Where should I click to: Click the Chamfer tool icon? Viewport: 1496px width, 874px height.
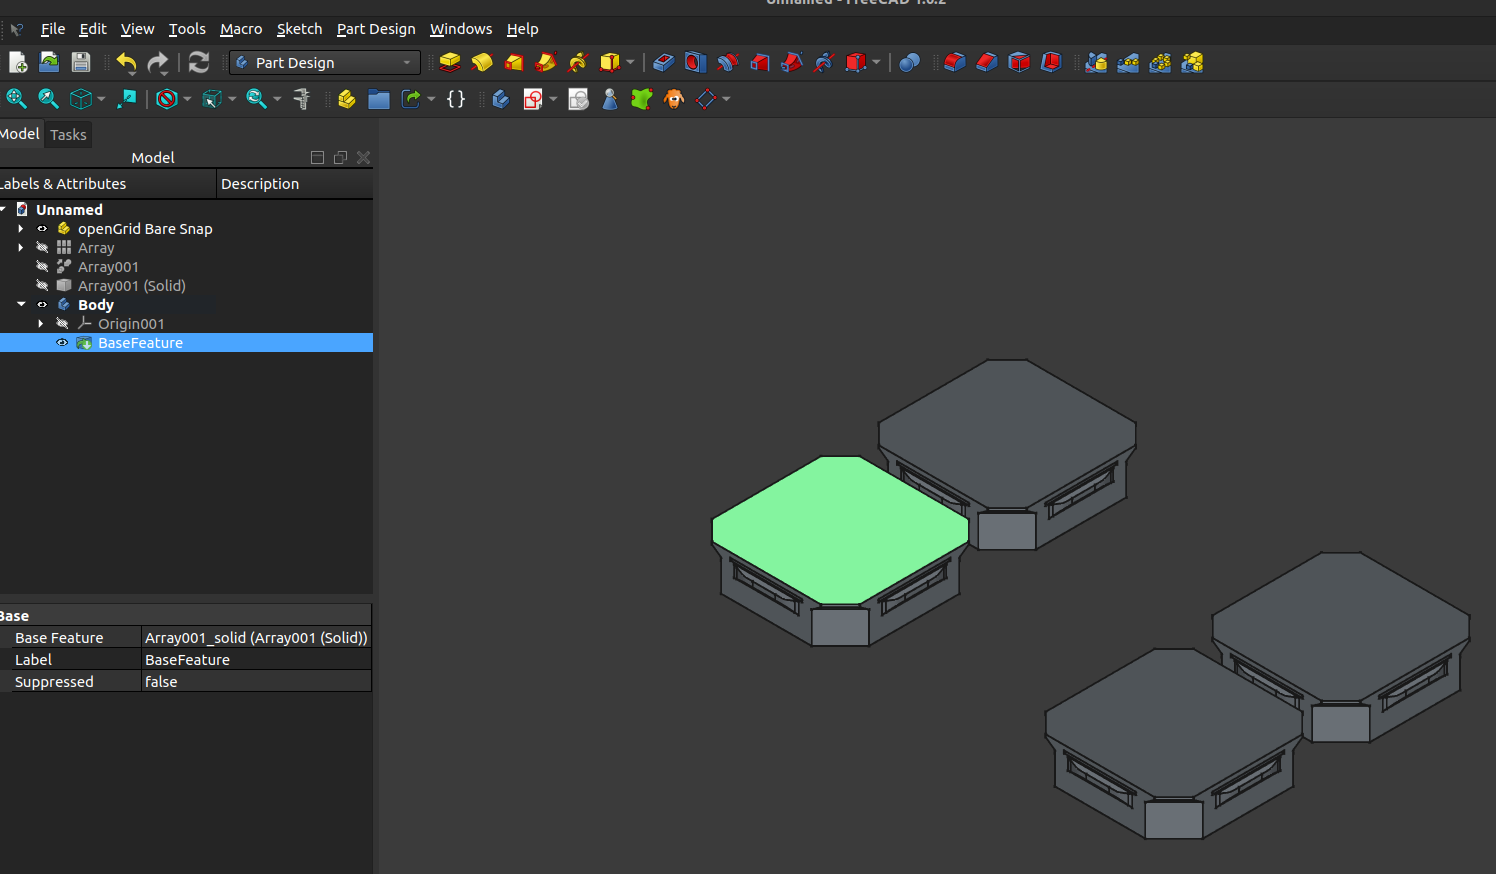987,62
